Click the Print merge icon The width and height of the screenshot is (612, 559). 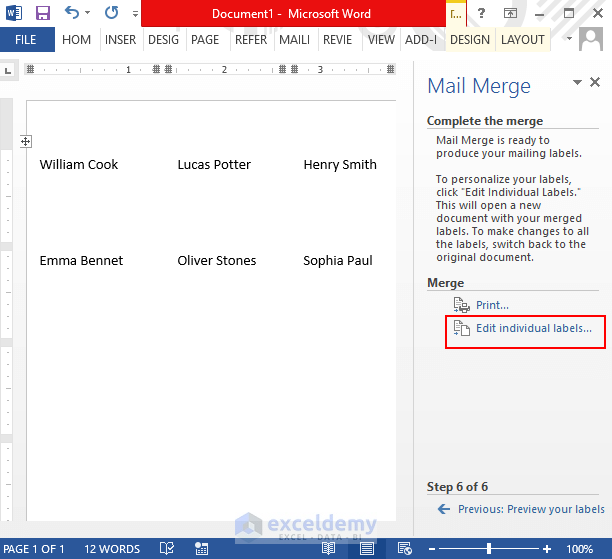click(462, 305)
